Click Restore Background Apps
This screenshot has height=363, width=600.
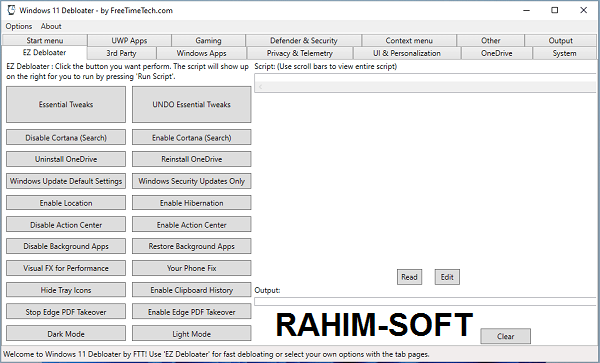192,246
